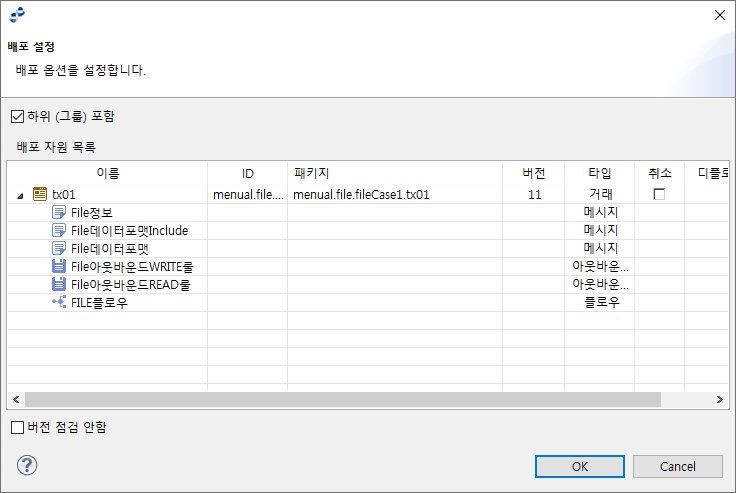Viewport: 736px width, 493px height.
Task: Select the tx01 row name
Action: click(64, 194)
